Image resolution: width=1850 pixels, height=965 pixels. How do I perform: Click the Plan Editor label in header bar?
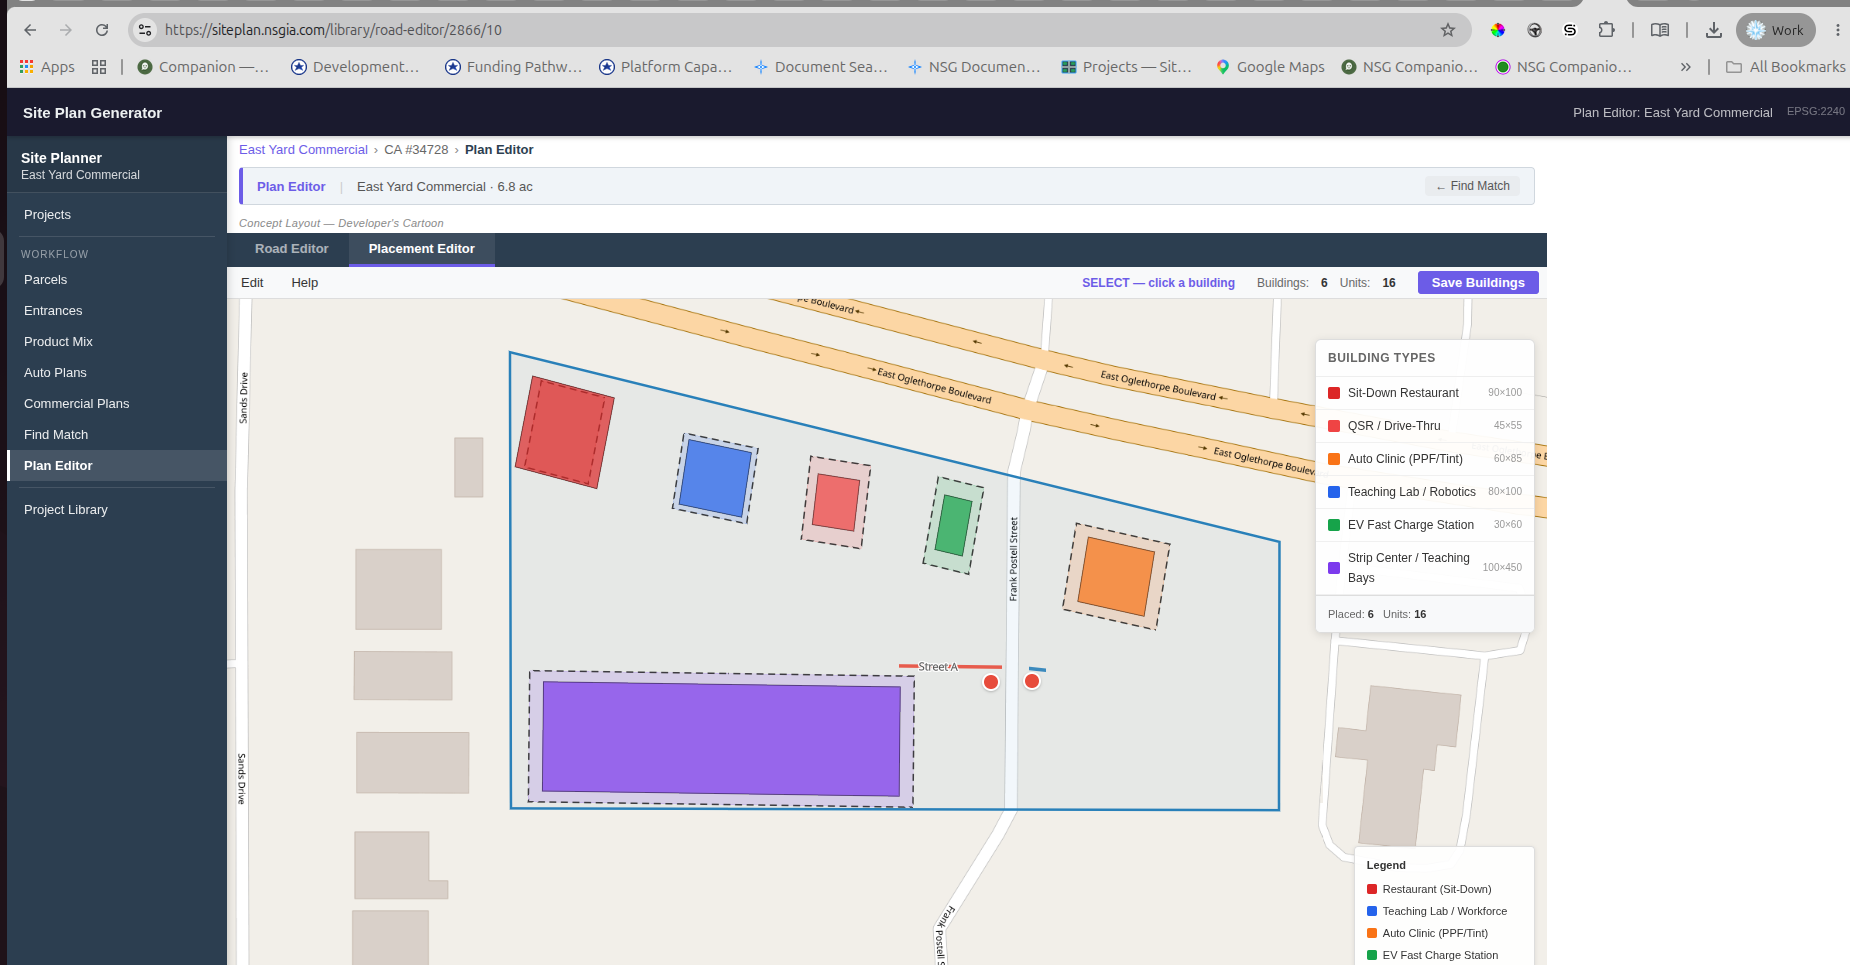click(291, 187)
